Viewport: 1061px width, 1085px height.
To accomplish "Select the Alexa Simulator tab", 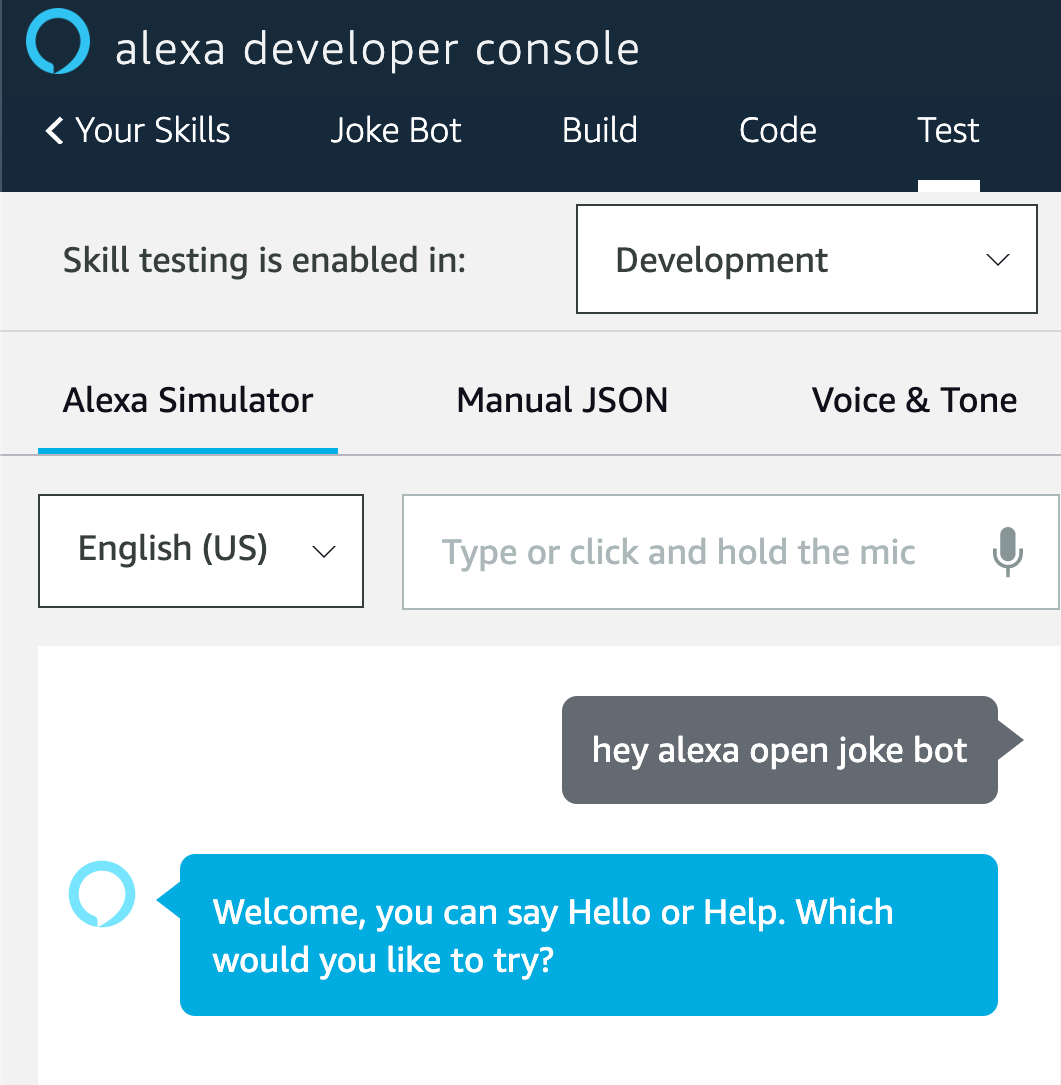I will [187, 399].
